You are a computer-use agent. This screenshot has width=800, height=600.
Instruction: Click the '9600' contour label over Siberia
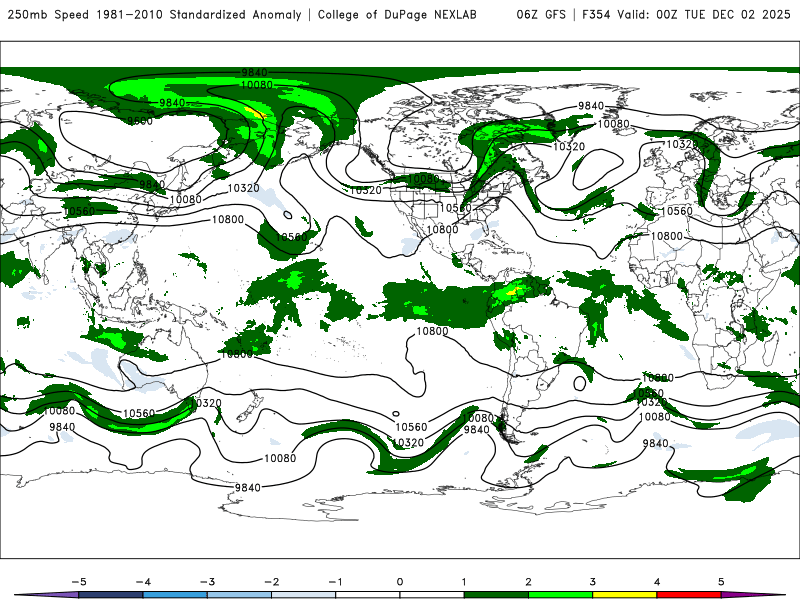coord(140,121)
